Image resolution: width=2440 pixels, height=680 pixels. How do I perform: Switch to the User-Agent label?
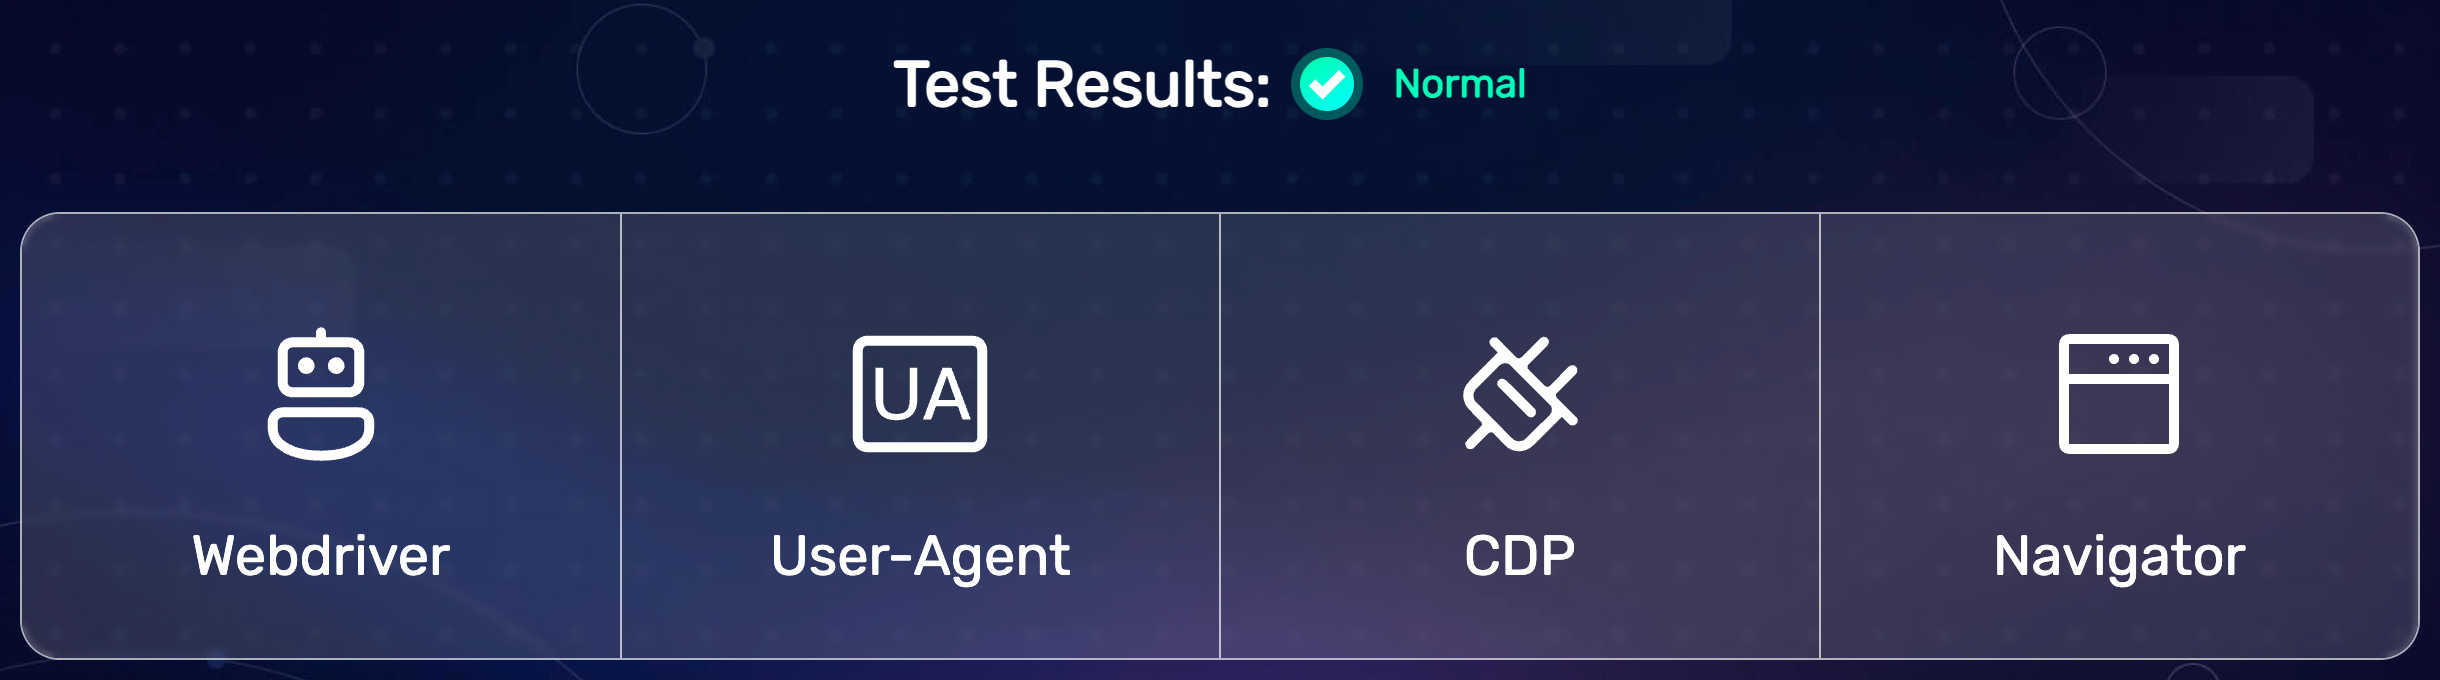click(x=920, y=556)
